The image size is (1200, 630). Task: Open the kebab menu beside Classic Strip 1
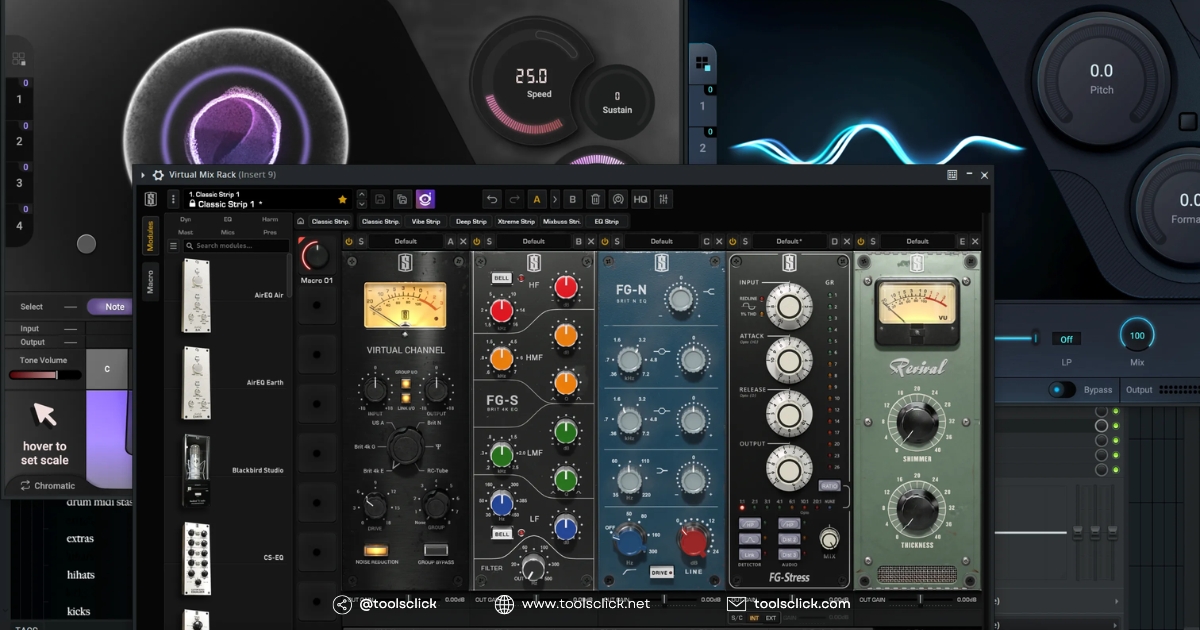click(x=173, y=199)
